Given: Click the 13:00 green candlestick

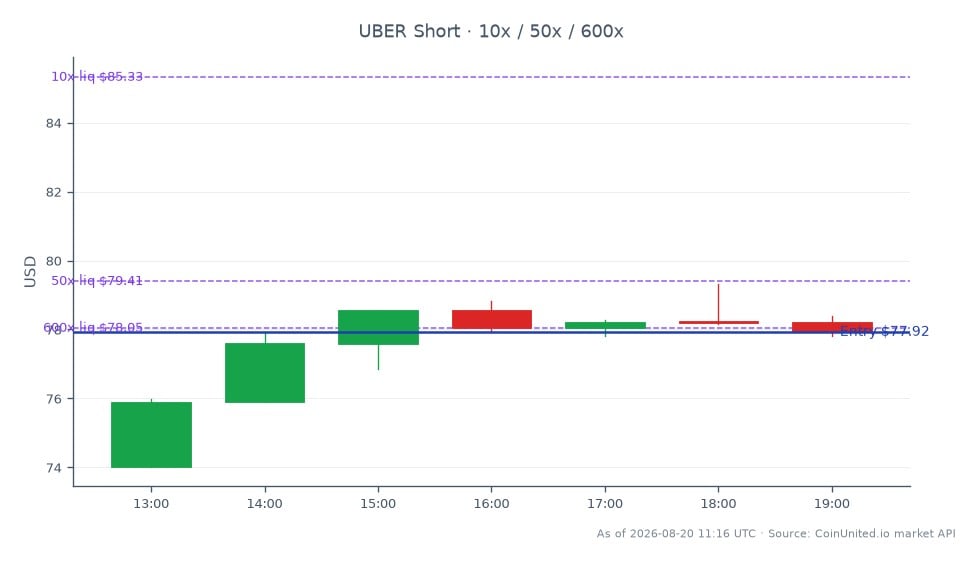Looking at the screenshot, I should [151, 435].
